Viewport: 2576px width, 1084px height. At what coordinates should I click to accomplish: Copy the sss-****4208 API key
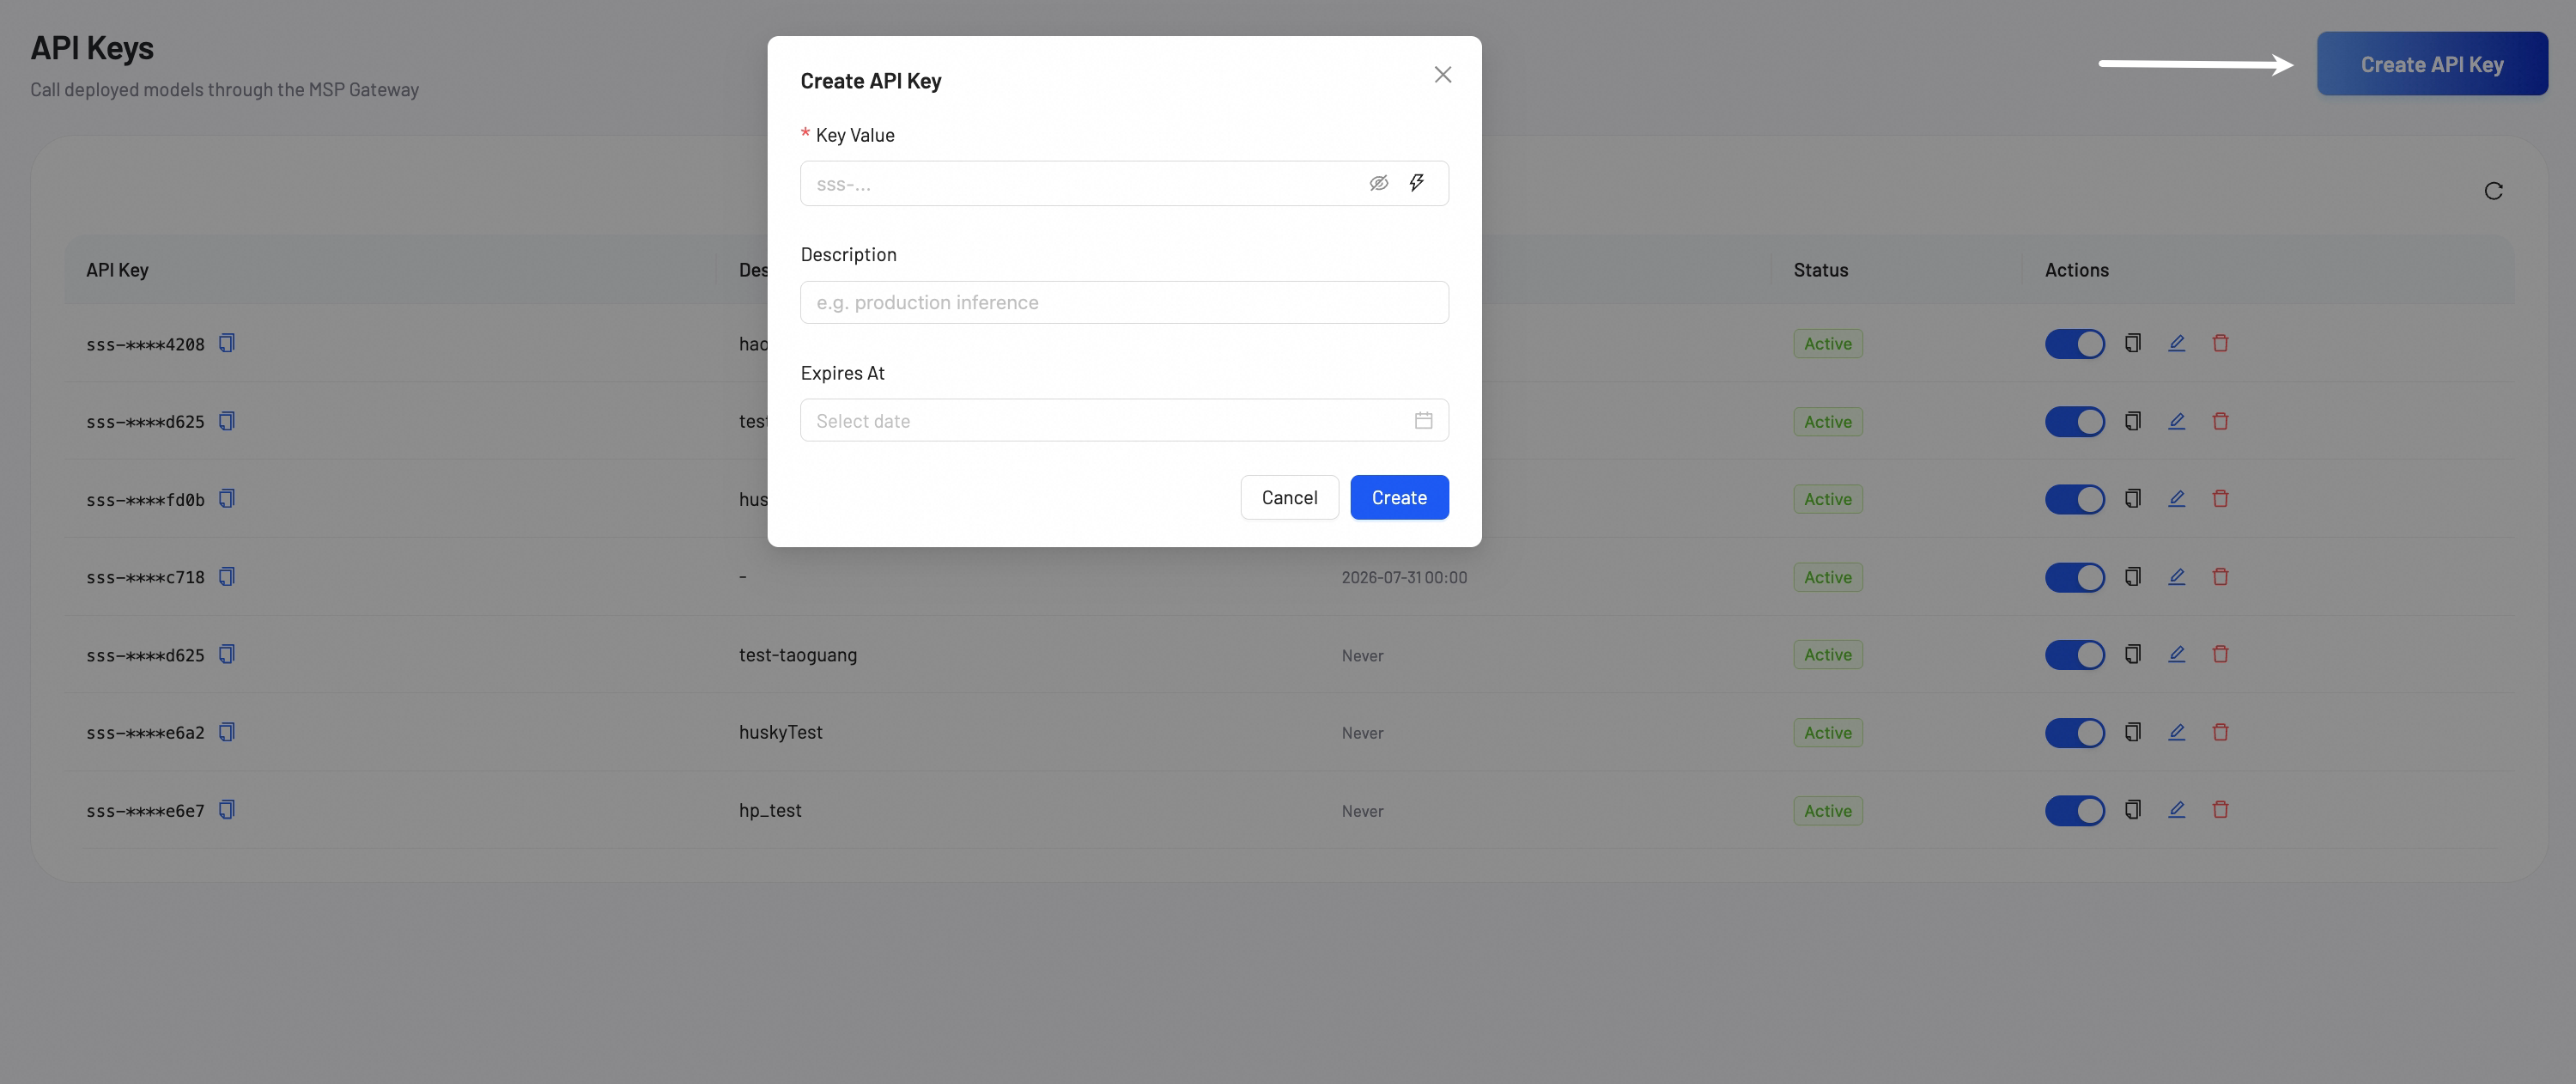(227, 343)
